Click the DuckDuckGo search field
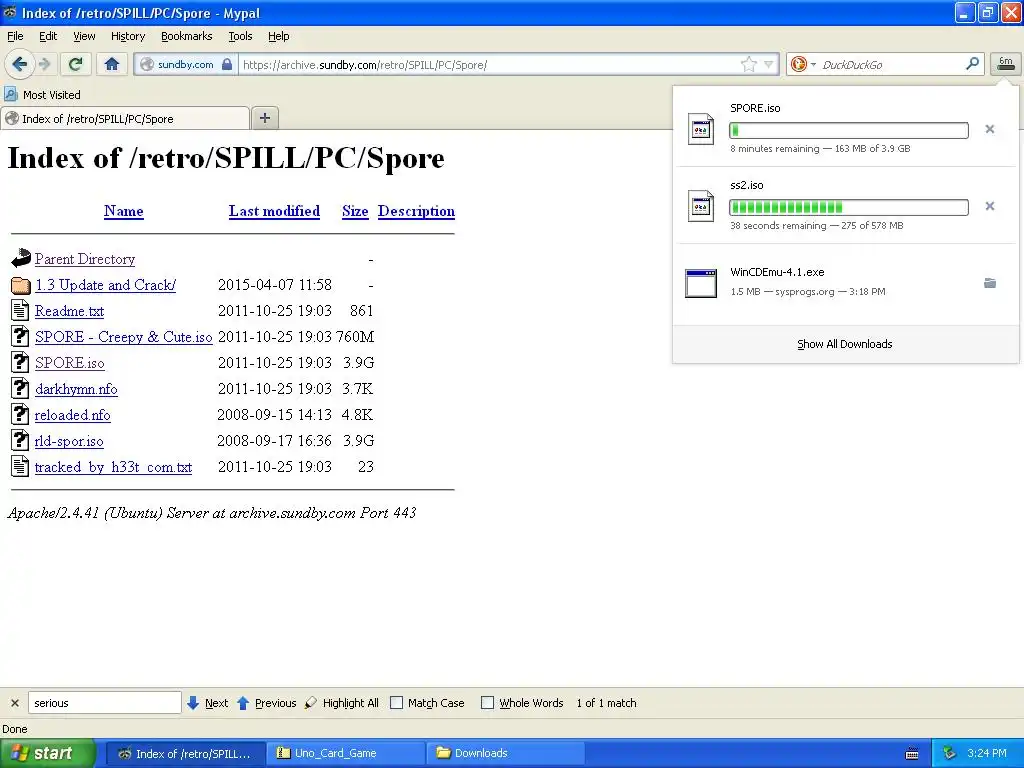1024x768 pixels. [x=890, y=65]
